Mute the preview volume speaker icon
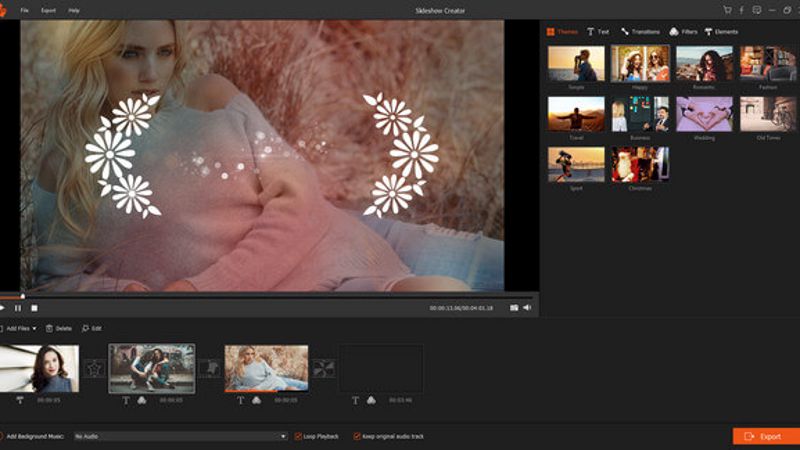Screen dimensions: 800x450 tap(527, 308)
